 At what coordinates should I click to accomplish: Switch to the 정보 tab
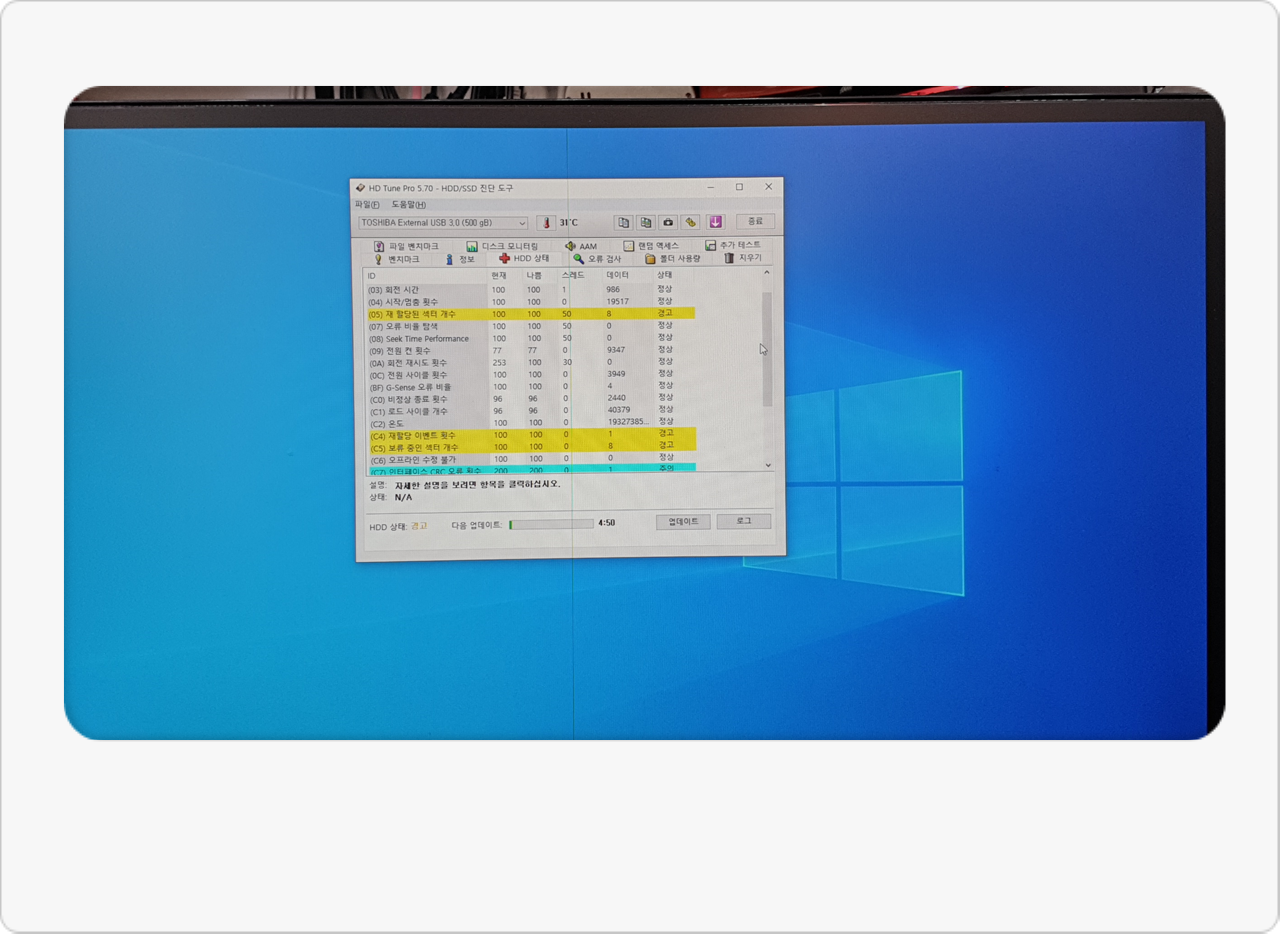(x=460, y=259)
